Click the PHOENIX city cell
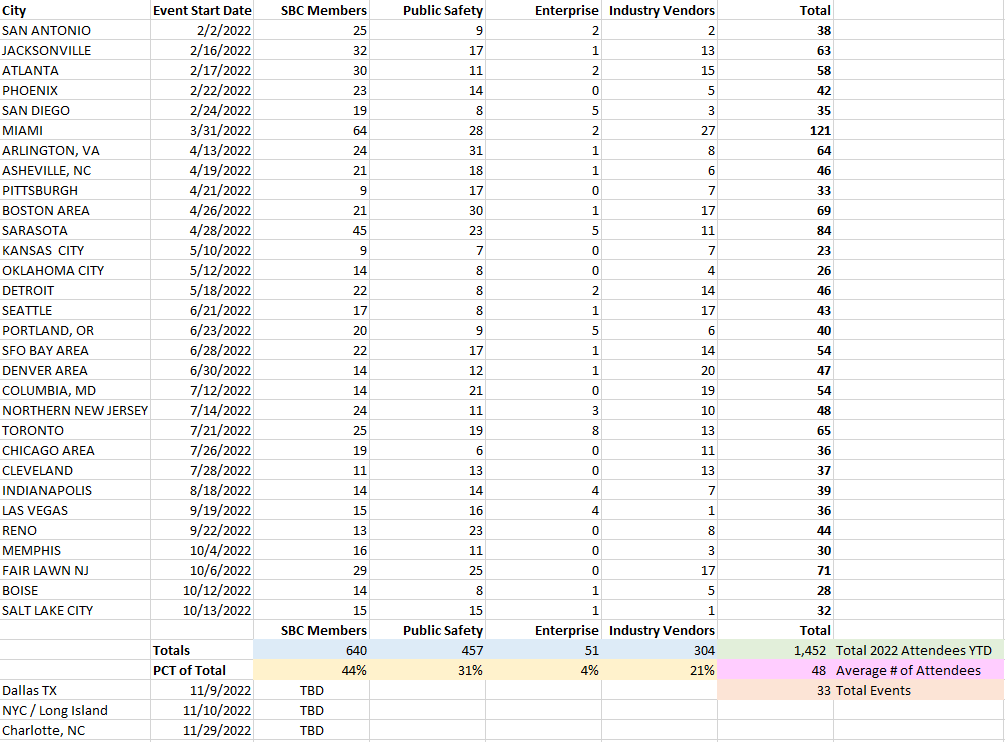Image resolution: width=1005 pixels, height=742 pixels. point(75,90)
